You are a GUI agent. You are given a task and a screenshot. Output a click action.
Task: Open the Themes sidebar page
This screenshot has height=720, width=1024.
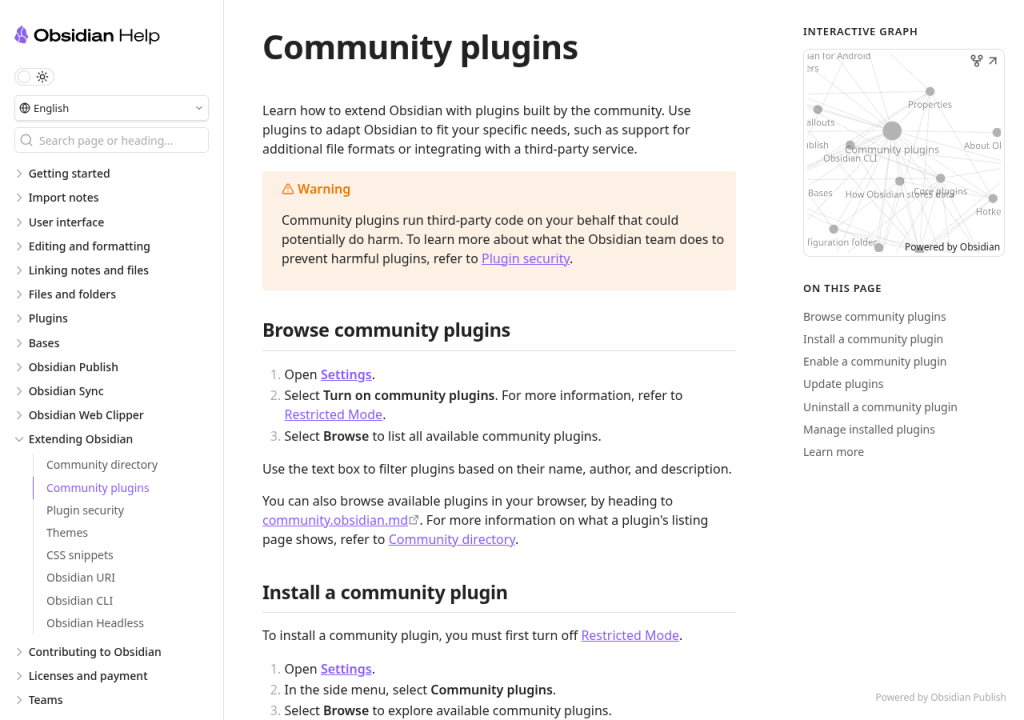pyautogui.click(x=67, y=532)
